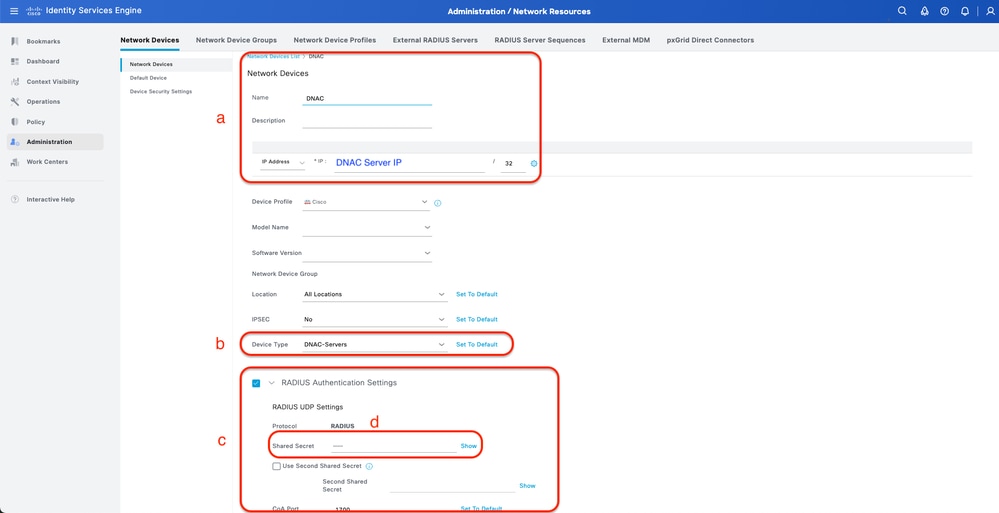Click the subnet mask field showing 32
The height and width of the screenshot is (513, 999).
click(514, 164)
